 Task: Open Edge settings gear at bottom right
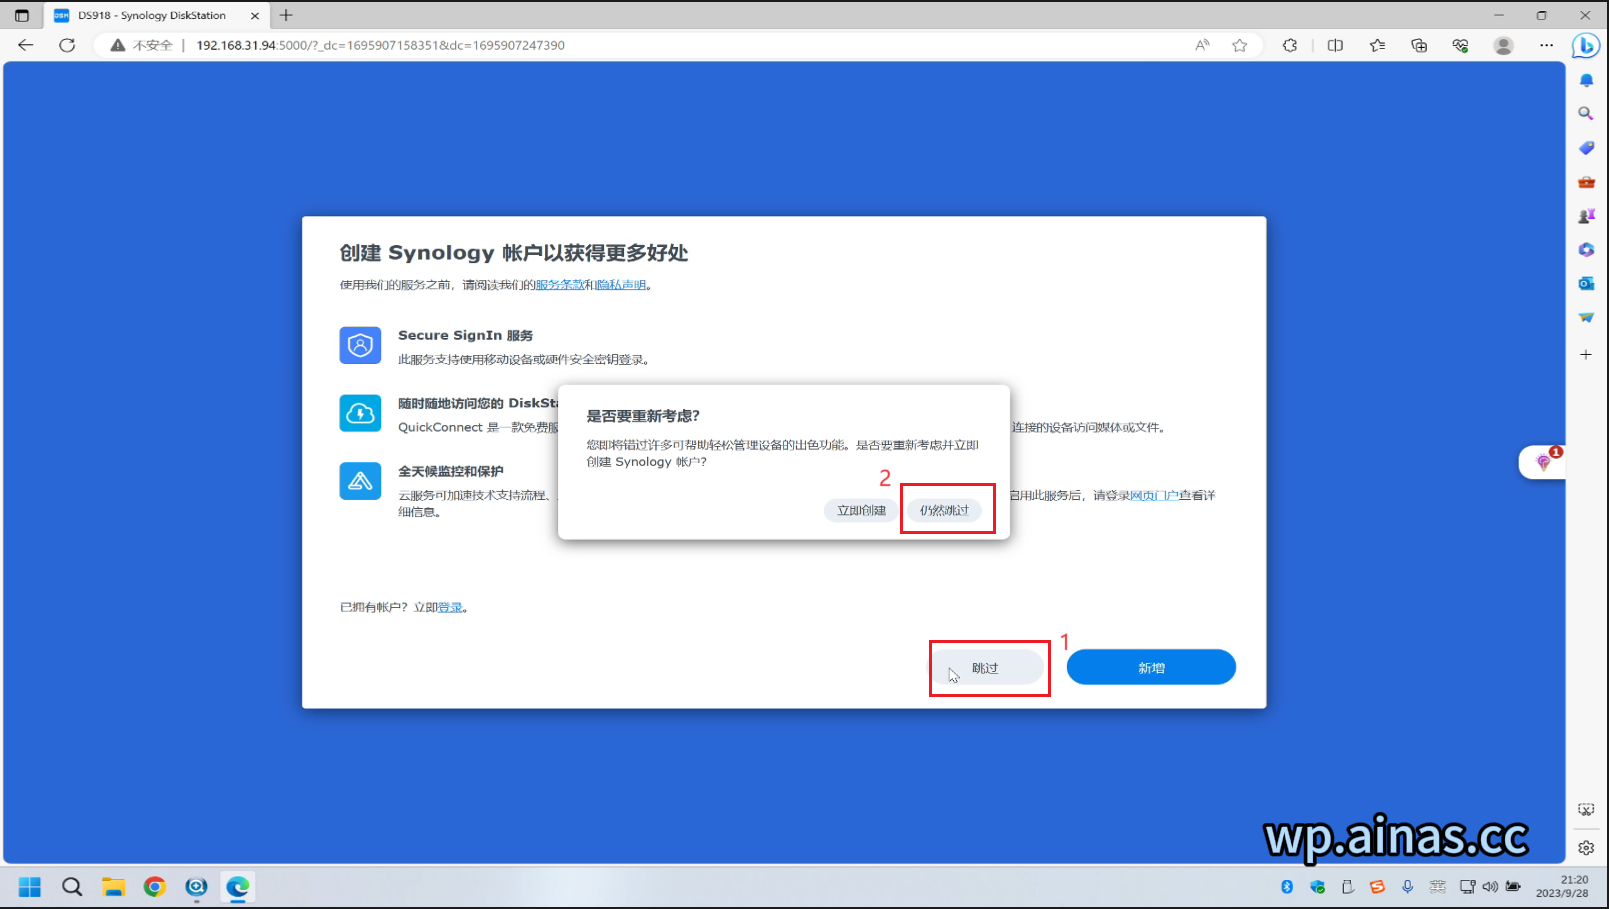[1586, 847]
